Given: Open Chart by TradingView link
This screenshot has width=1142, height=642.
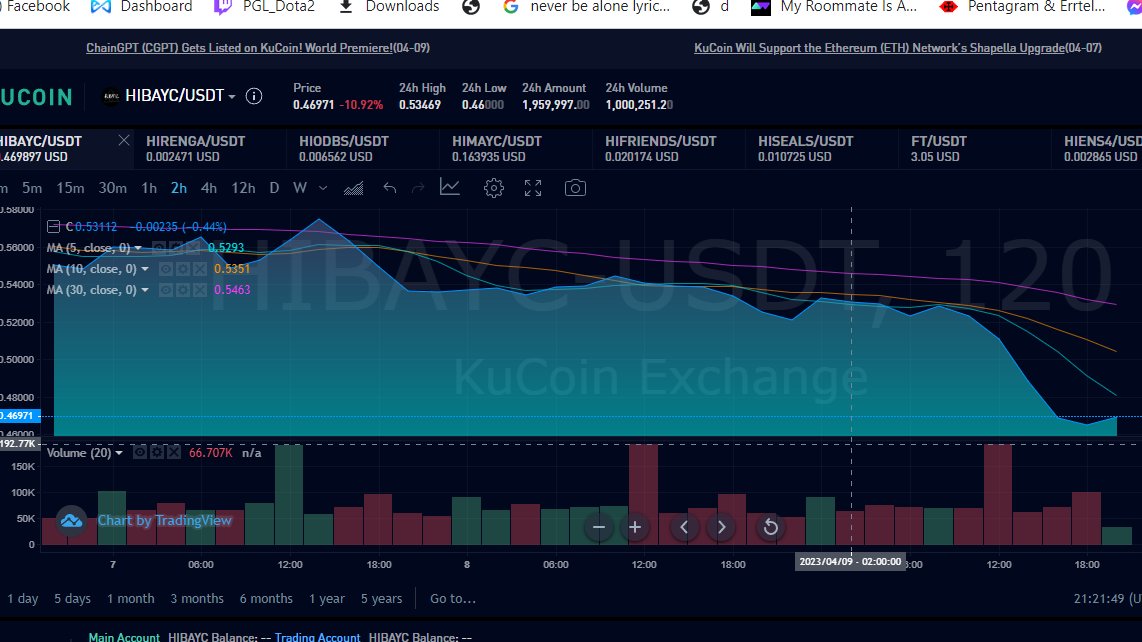Looking at the screenshot, I should [165, 520].
